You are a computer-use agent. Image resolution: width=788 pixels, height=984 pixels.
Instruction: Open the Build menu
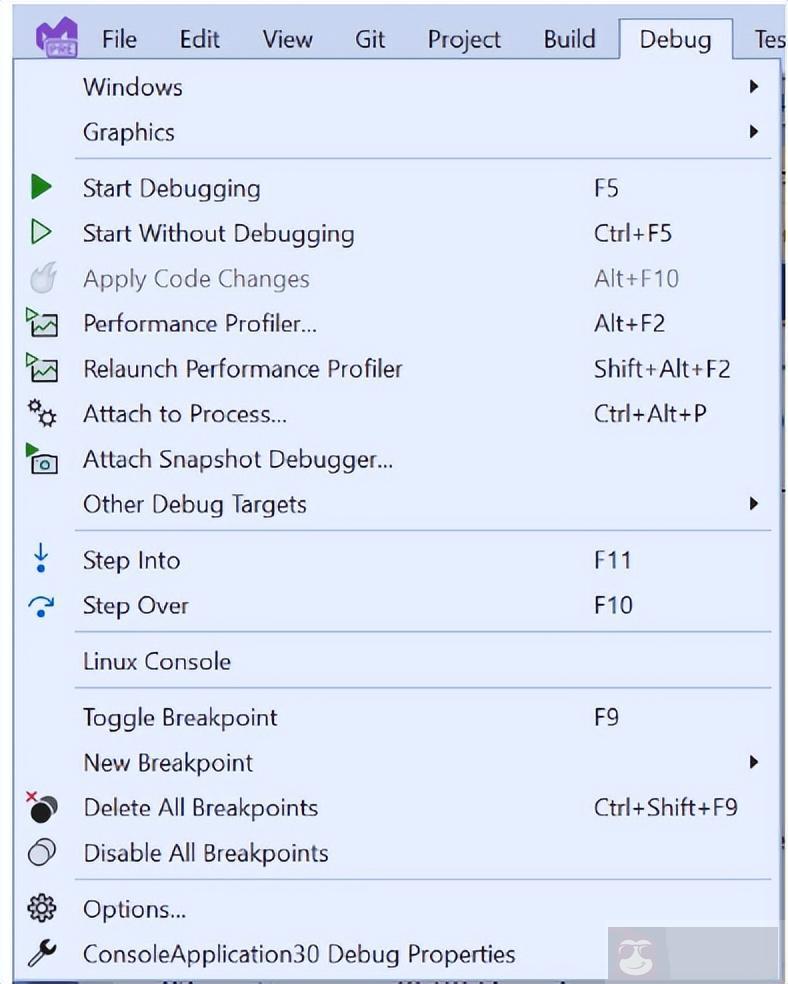pos(569,39)
